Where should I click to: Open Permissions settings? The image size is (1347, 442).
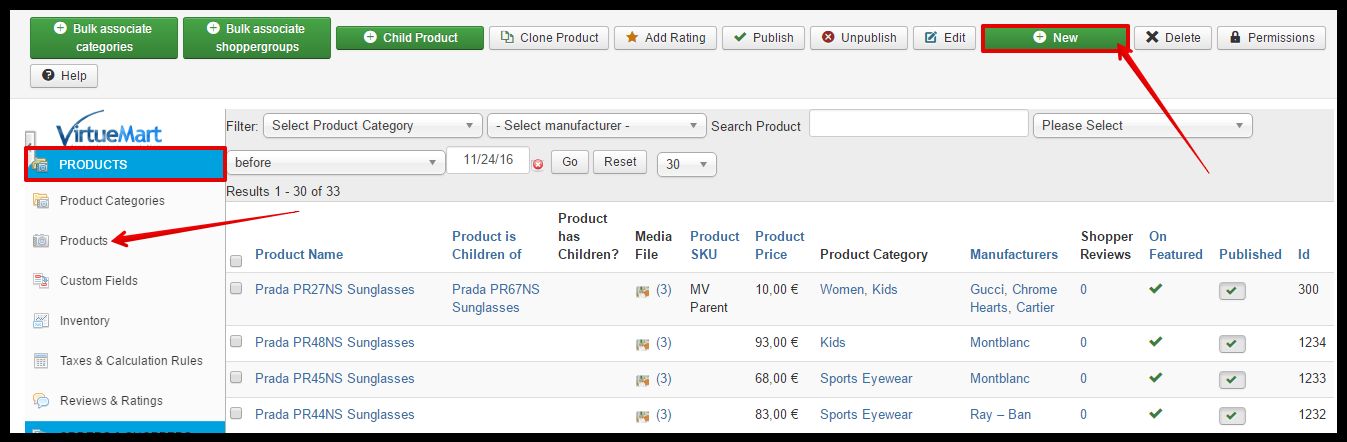(1271, 38)
